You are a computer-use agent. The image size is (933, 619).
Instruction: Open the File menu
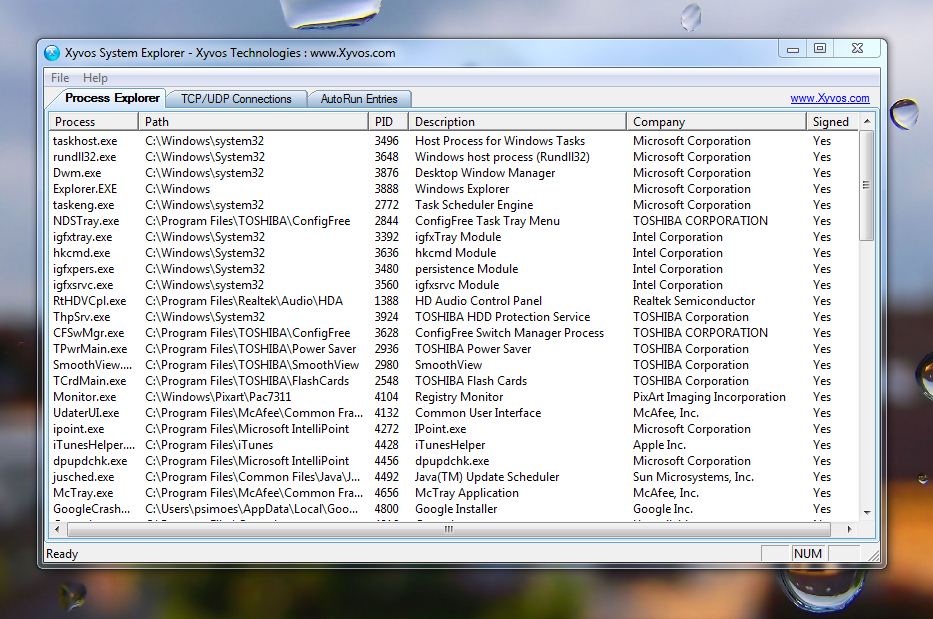click(x=60, y=78)
